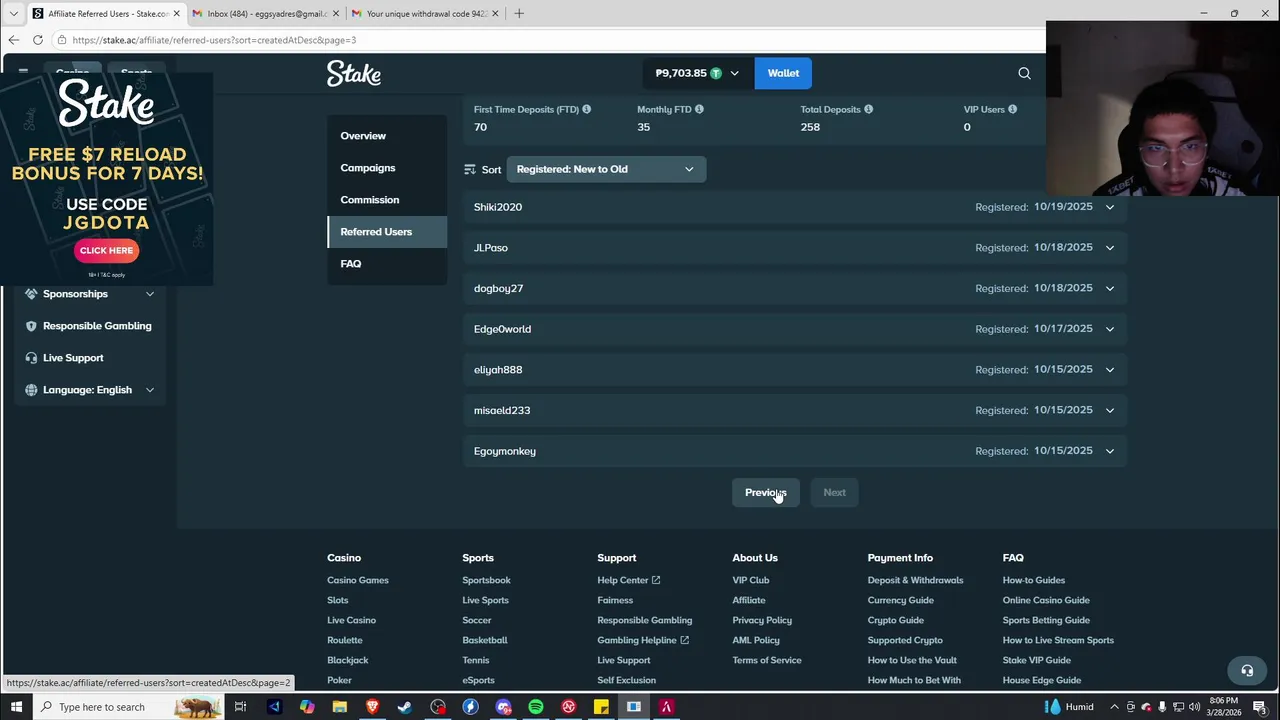This screenshot has height=720, width=1280.
Task: Open Terms of Service footer link
Action: (767, 660)
